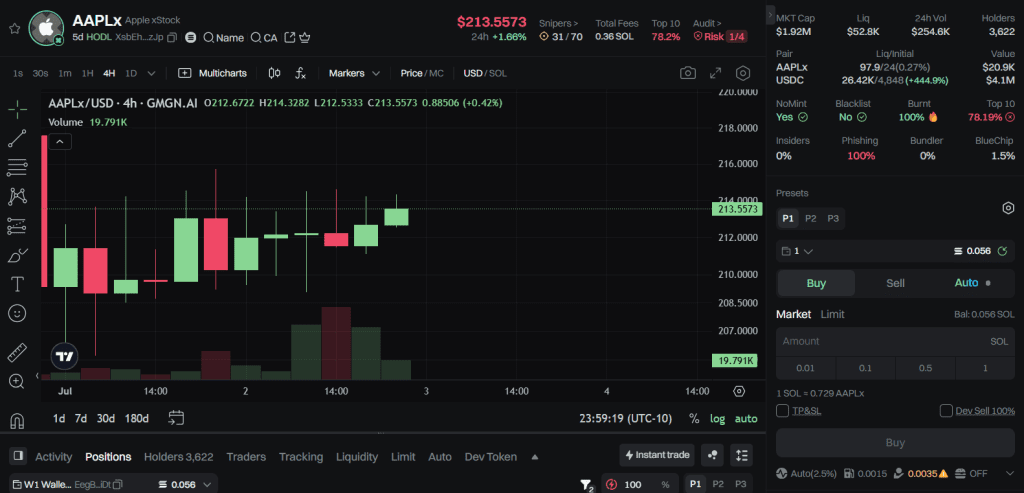Switch to Holders 3,622 tab
The image size is (1024, 493).
[178, 456]
